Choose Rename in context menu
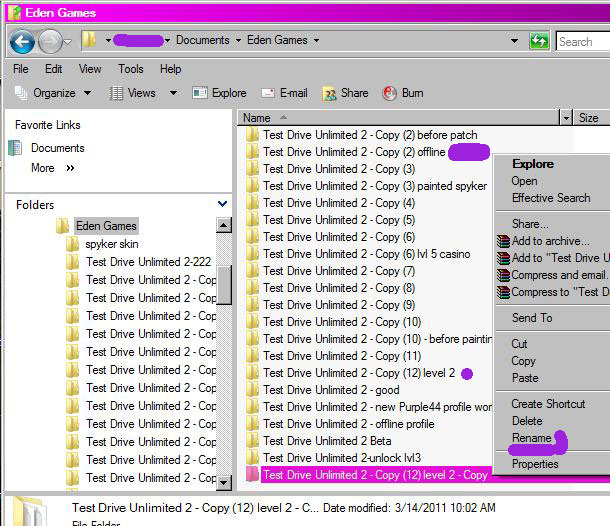 (531, 438)
